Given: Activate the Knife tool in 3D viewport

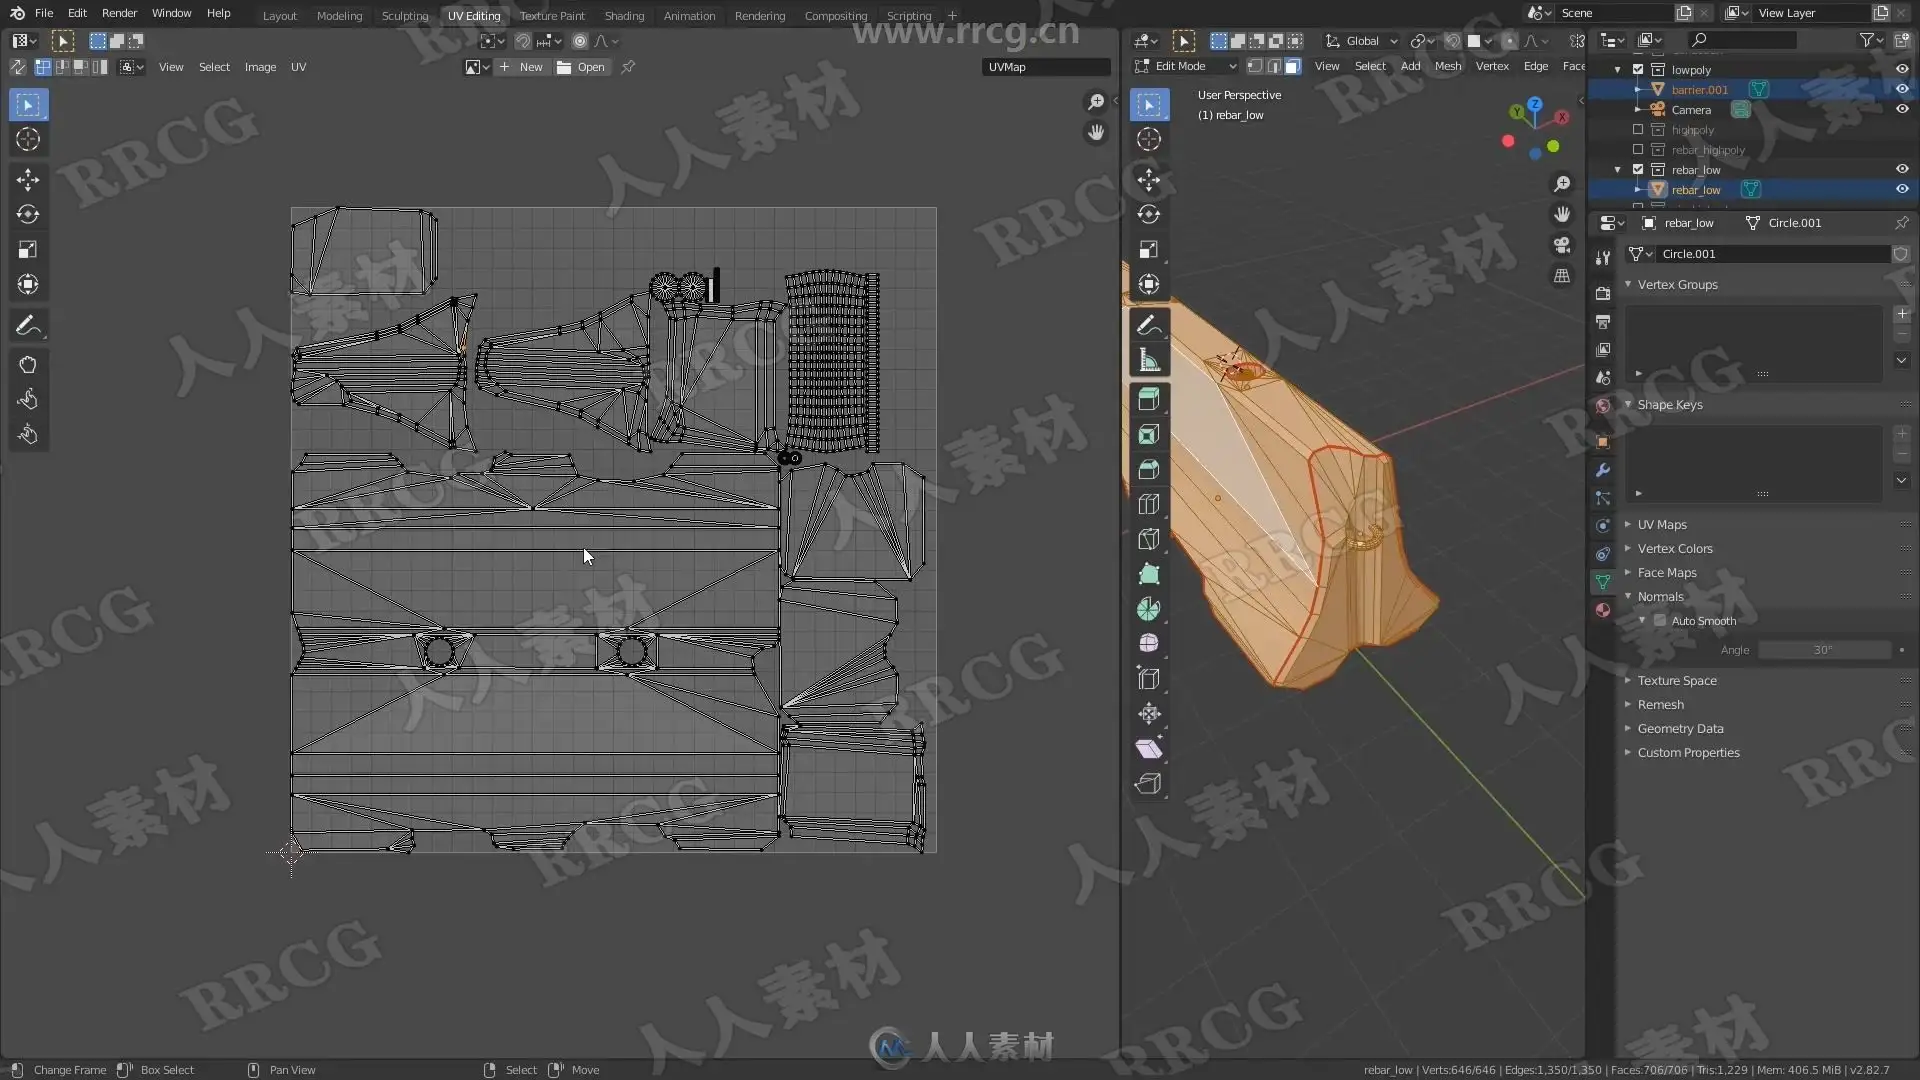Looking at the screenshot, I should (1149, 539).
